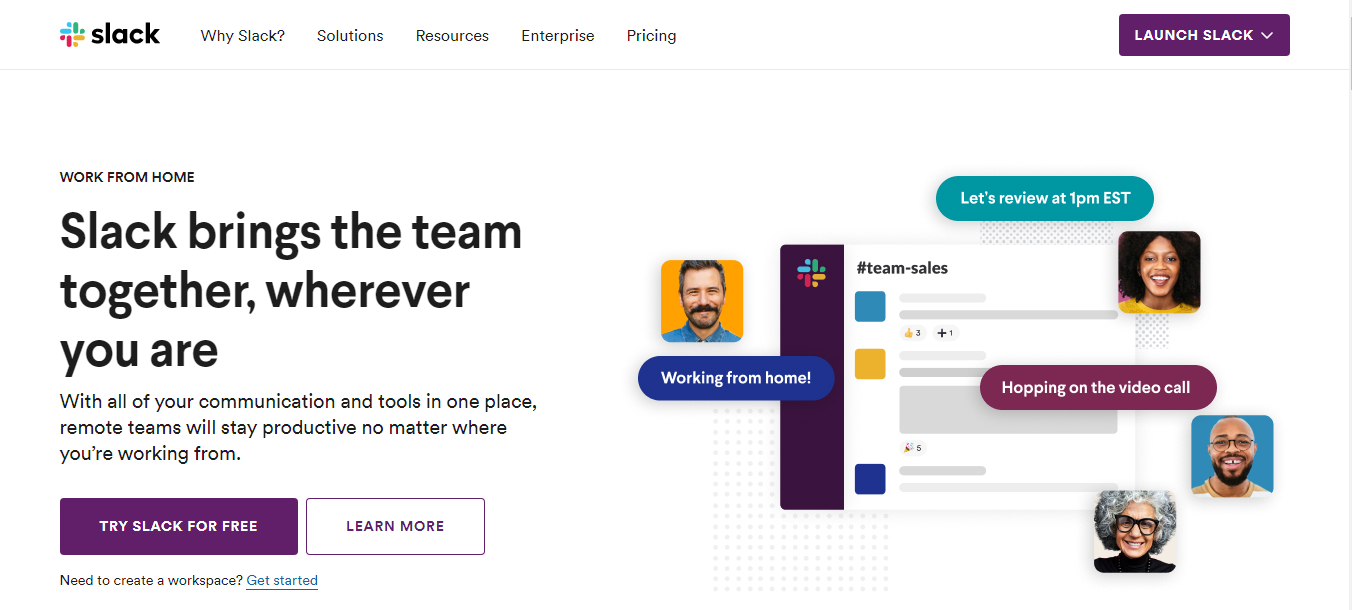
Task: Open the Resources menu item
Action: point(452,36)
